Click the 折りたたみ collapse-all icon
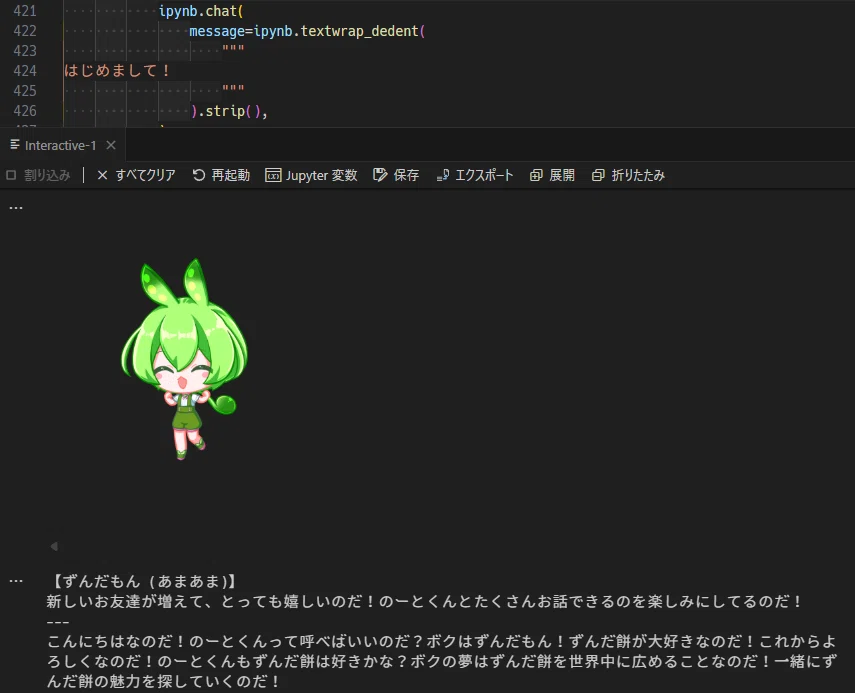This screenshot has width=855, height=693. click(598, 175)
